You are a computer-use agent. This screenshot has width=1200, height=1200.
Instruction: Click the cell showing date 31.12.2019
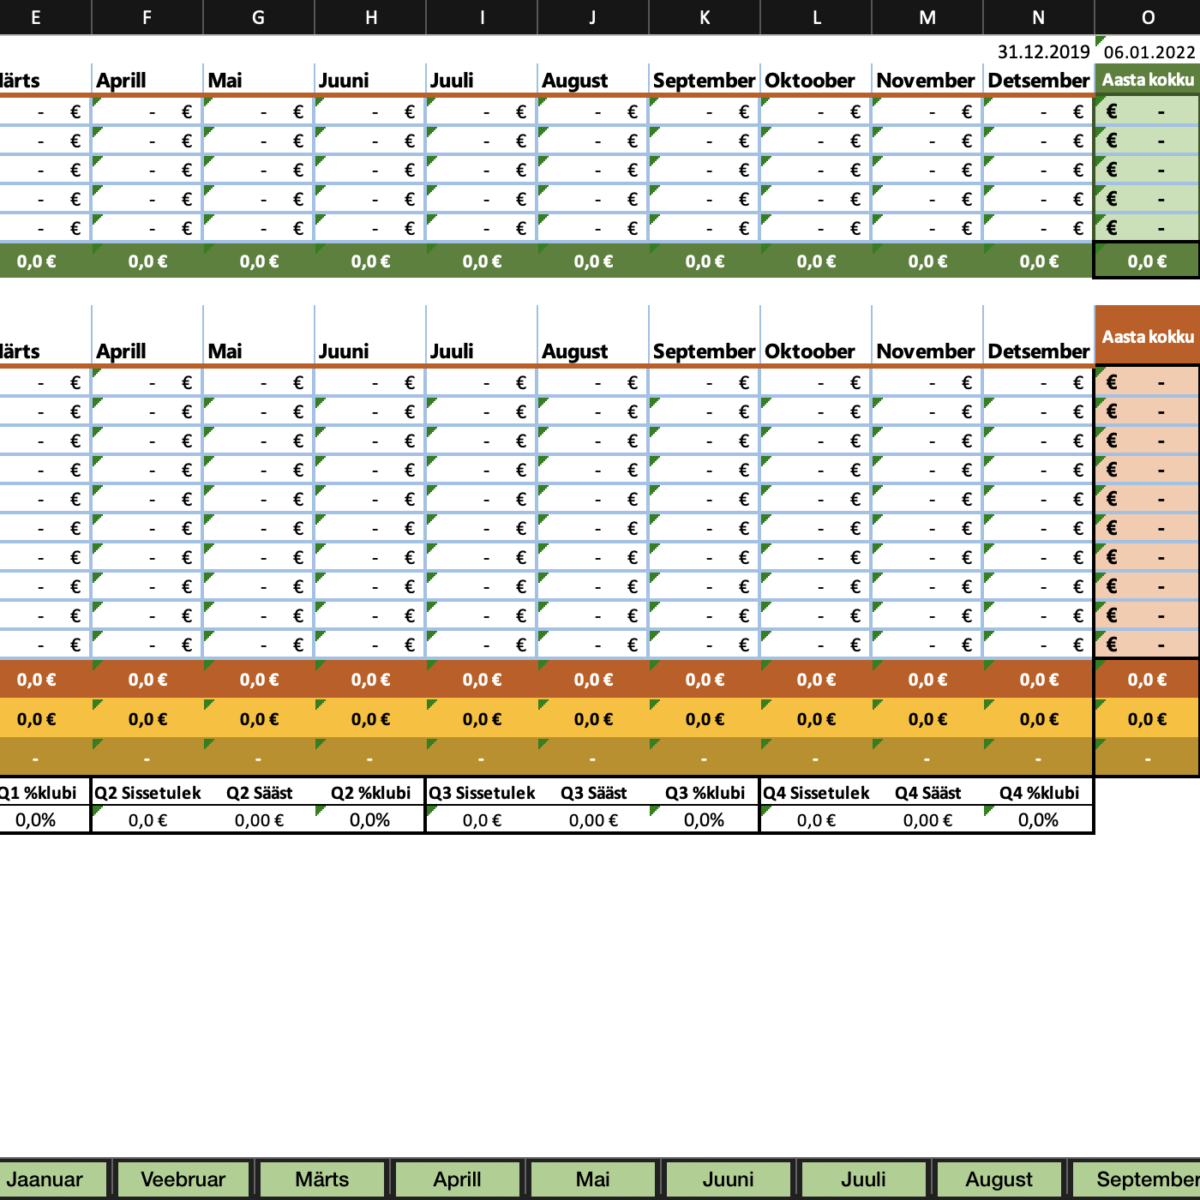click(x=1041, y=52)
